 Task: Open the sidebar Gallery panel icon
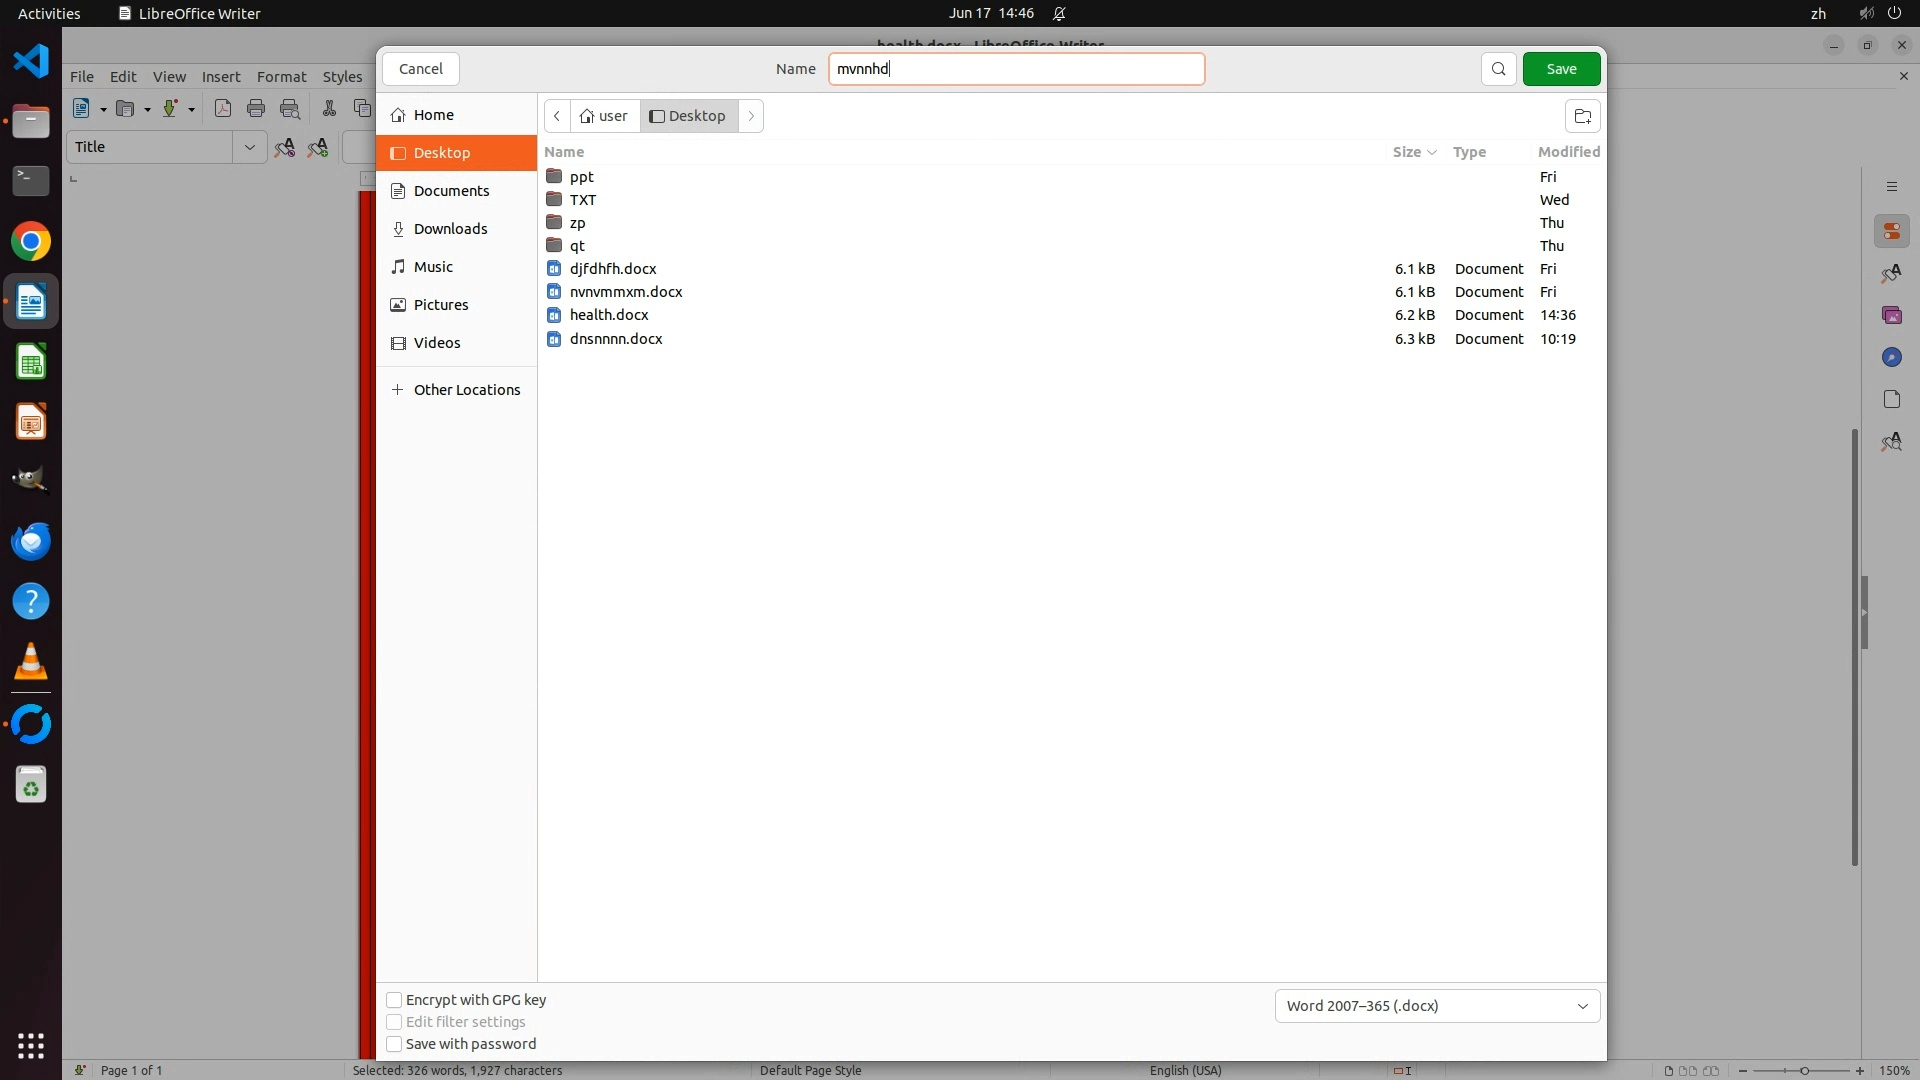coord(1891,316)
